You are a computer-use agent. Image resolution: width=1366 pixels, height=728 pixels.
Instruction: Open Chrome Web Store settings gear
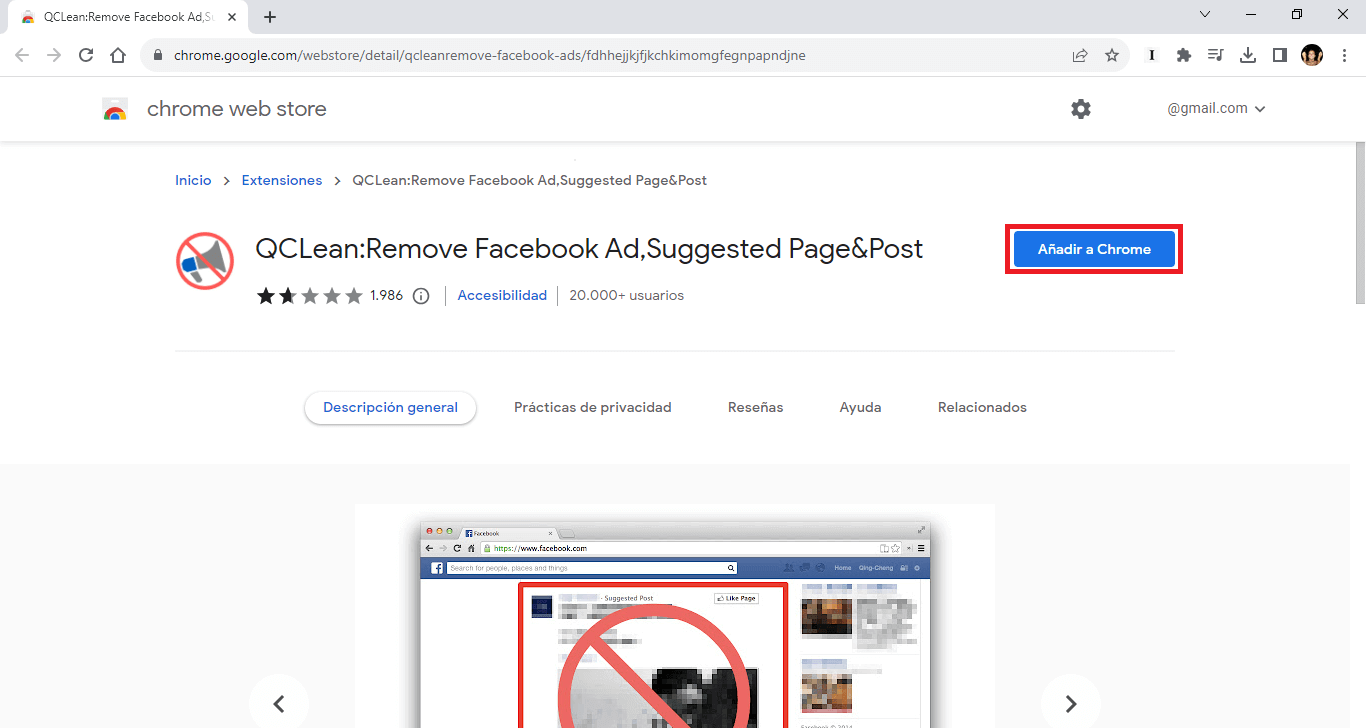[x=1081, y=109]
